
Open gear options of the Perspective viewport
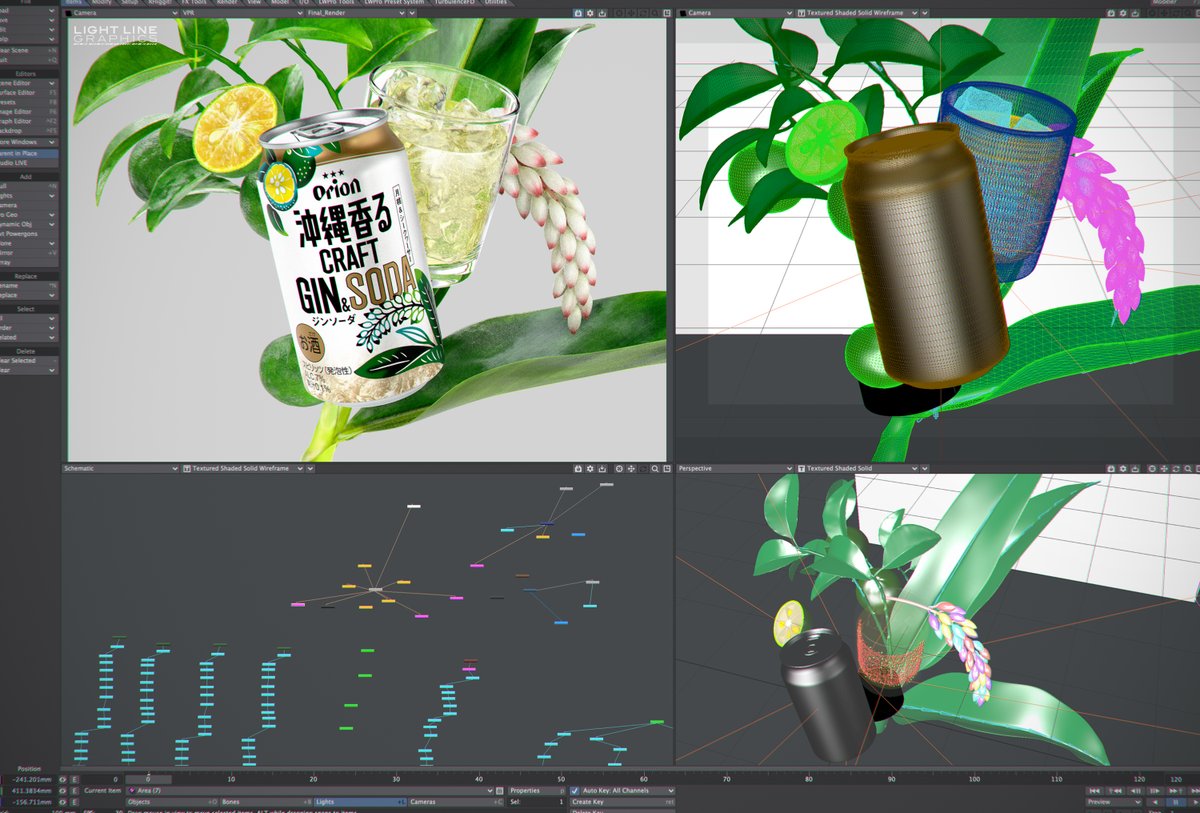point(1123,468)
